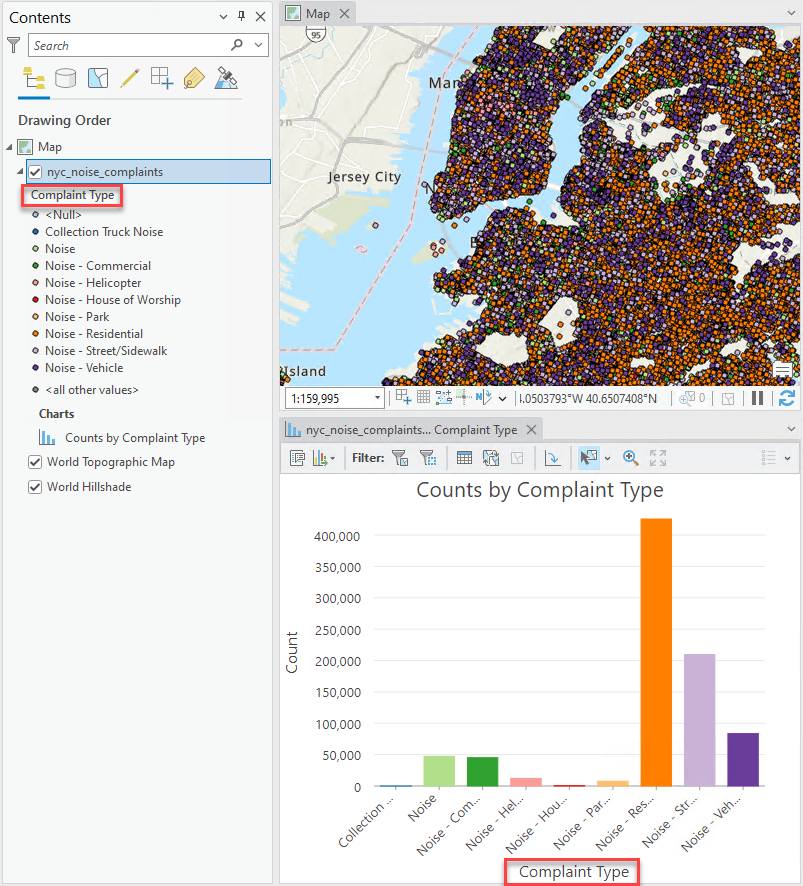The height and width of the screenshot is (886, 803).
Task: Open Counts by Complaint Type chart
Action: click(x=134, y=438)
